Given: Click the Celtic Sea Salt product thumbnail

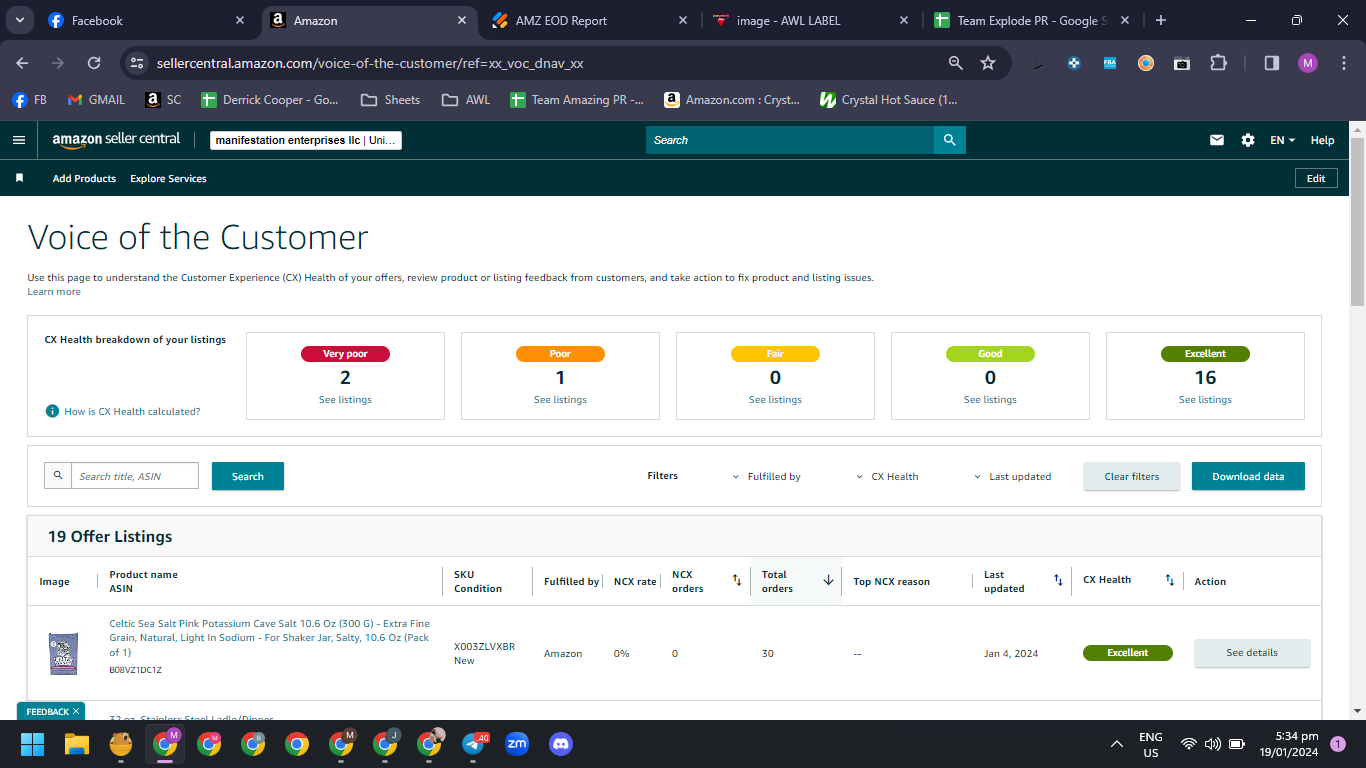Looking at the screenshot, I should click(x=62, y=653).
